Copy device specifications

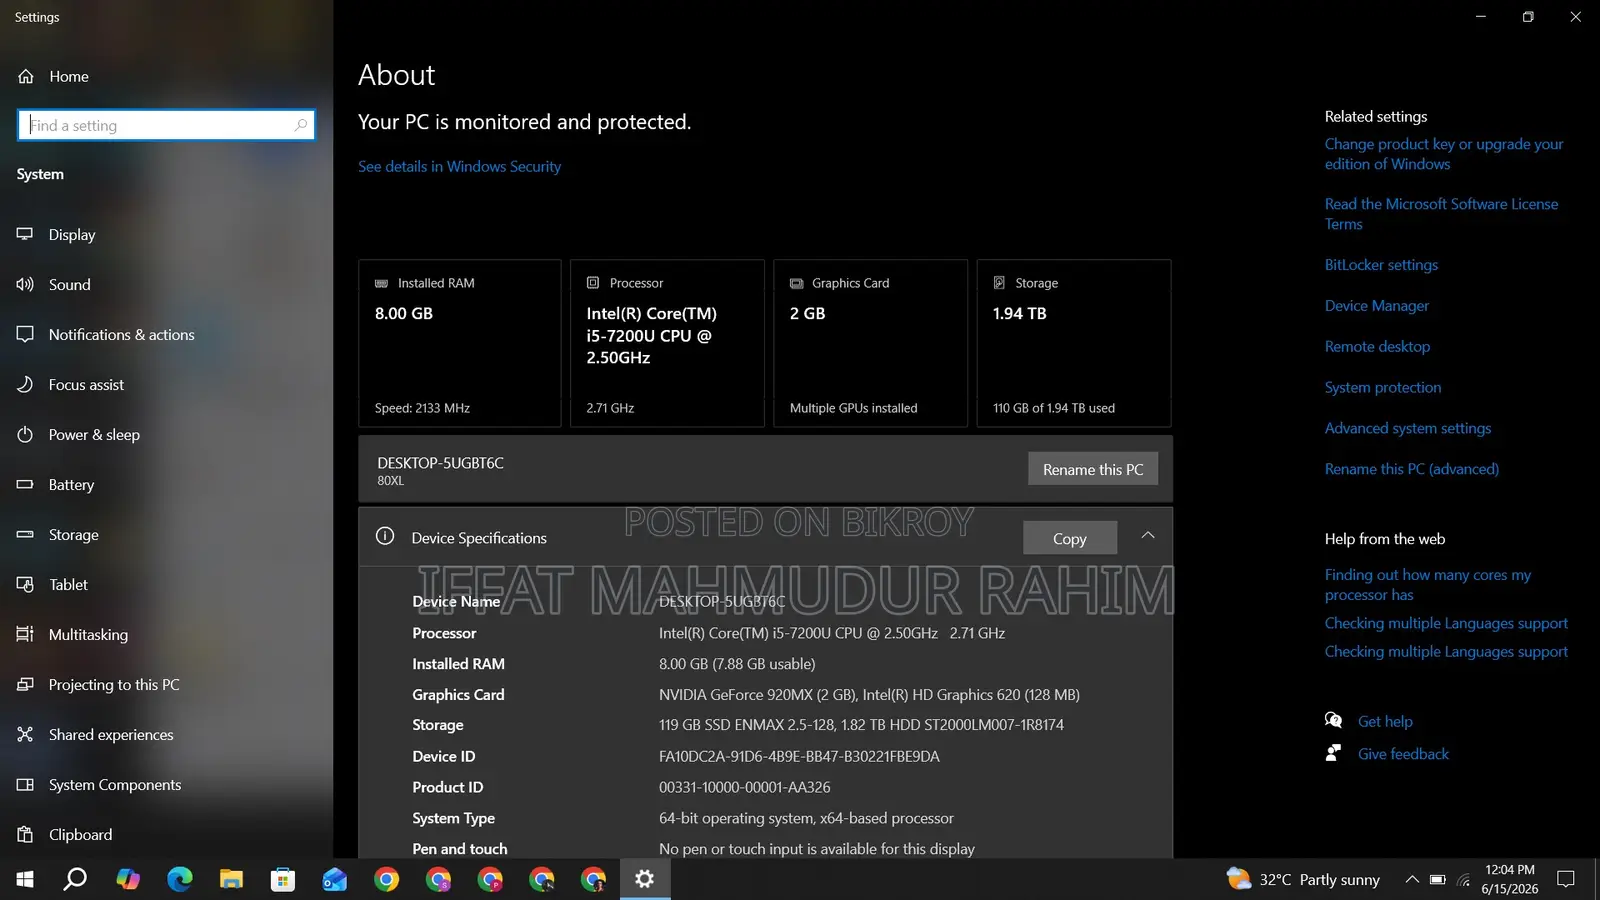click(x=1069, y=538)
